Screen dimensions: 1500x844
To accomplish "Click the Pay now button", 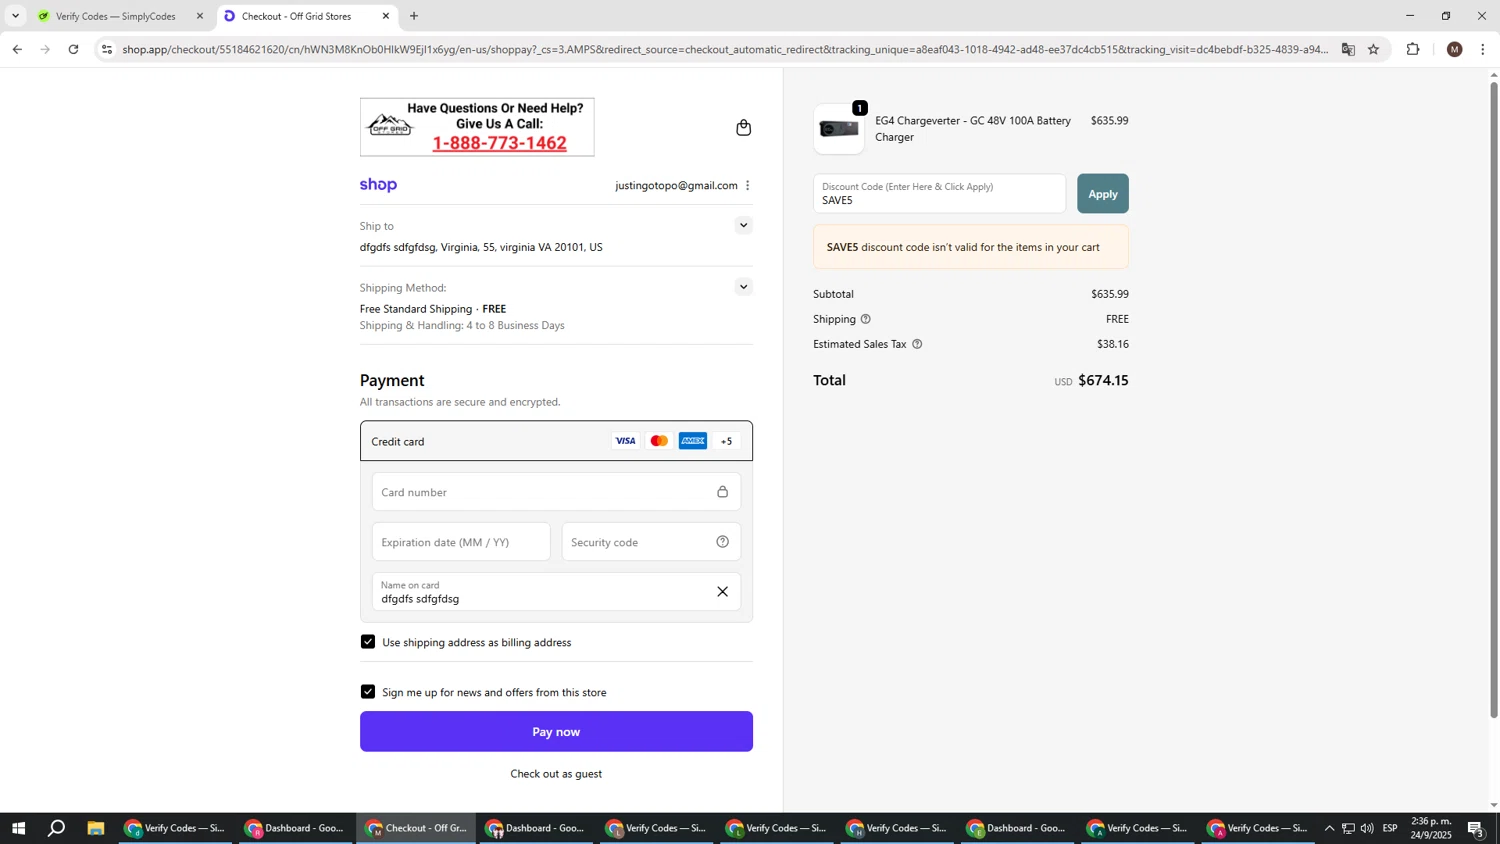I will click(x=556, y=732).
